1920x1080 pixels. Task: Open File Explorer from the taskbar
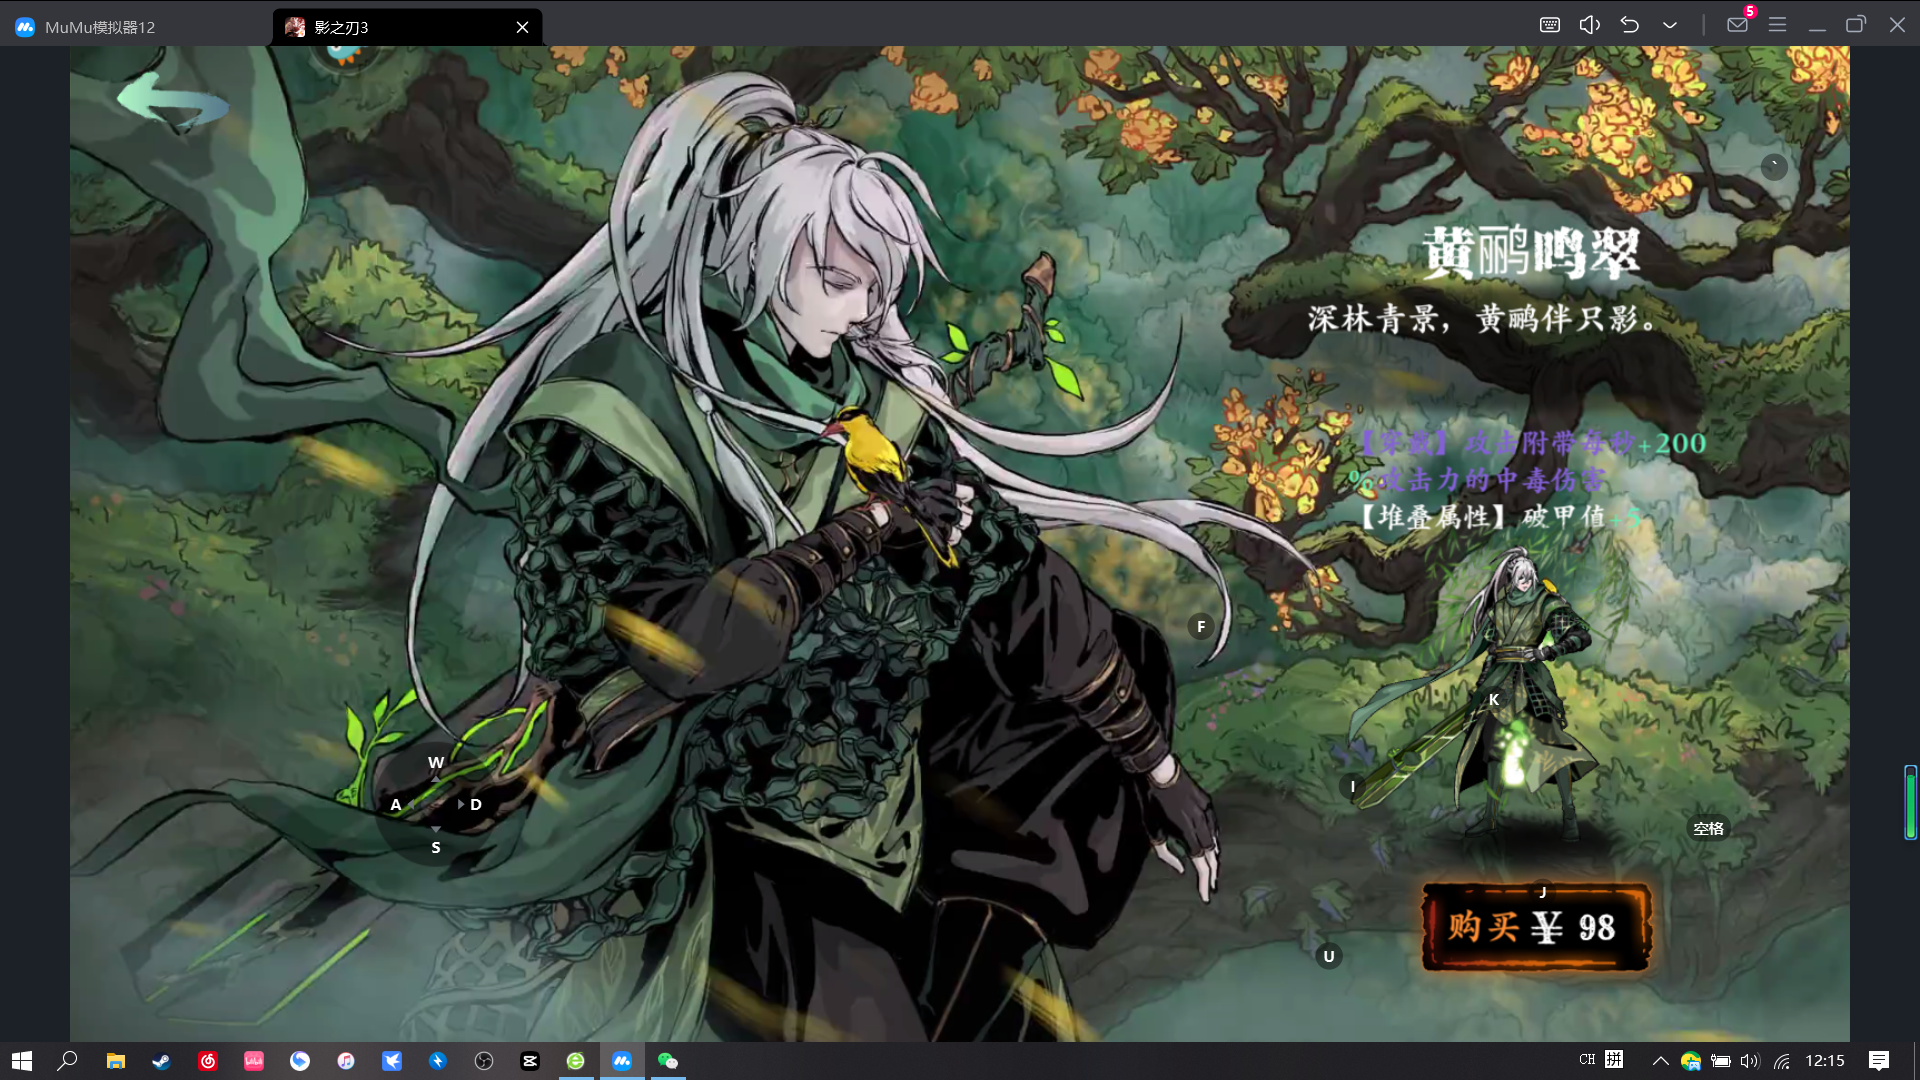[116, 1061]
